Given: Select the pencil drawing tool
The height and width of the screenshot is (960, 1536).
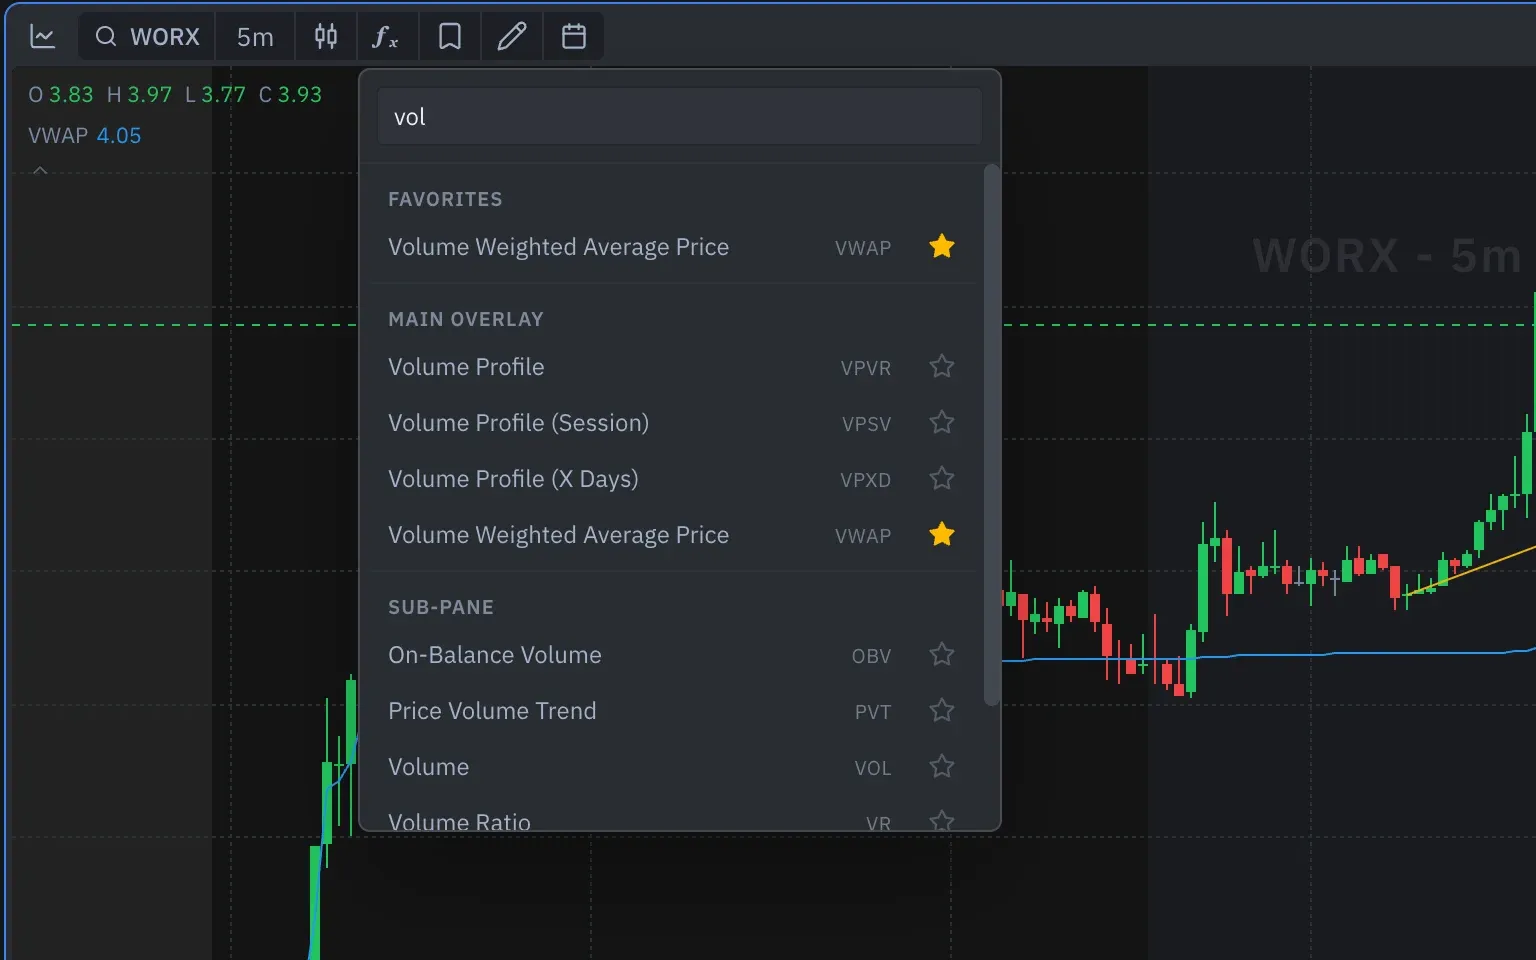Looking at the screenshot, I should coord(512,37).
